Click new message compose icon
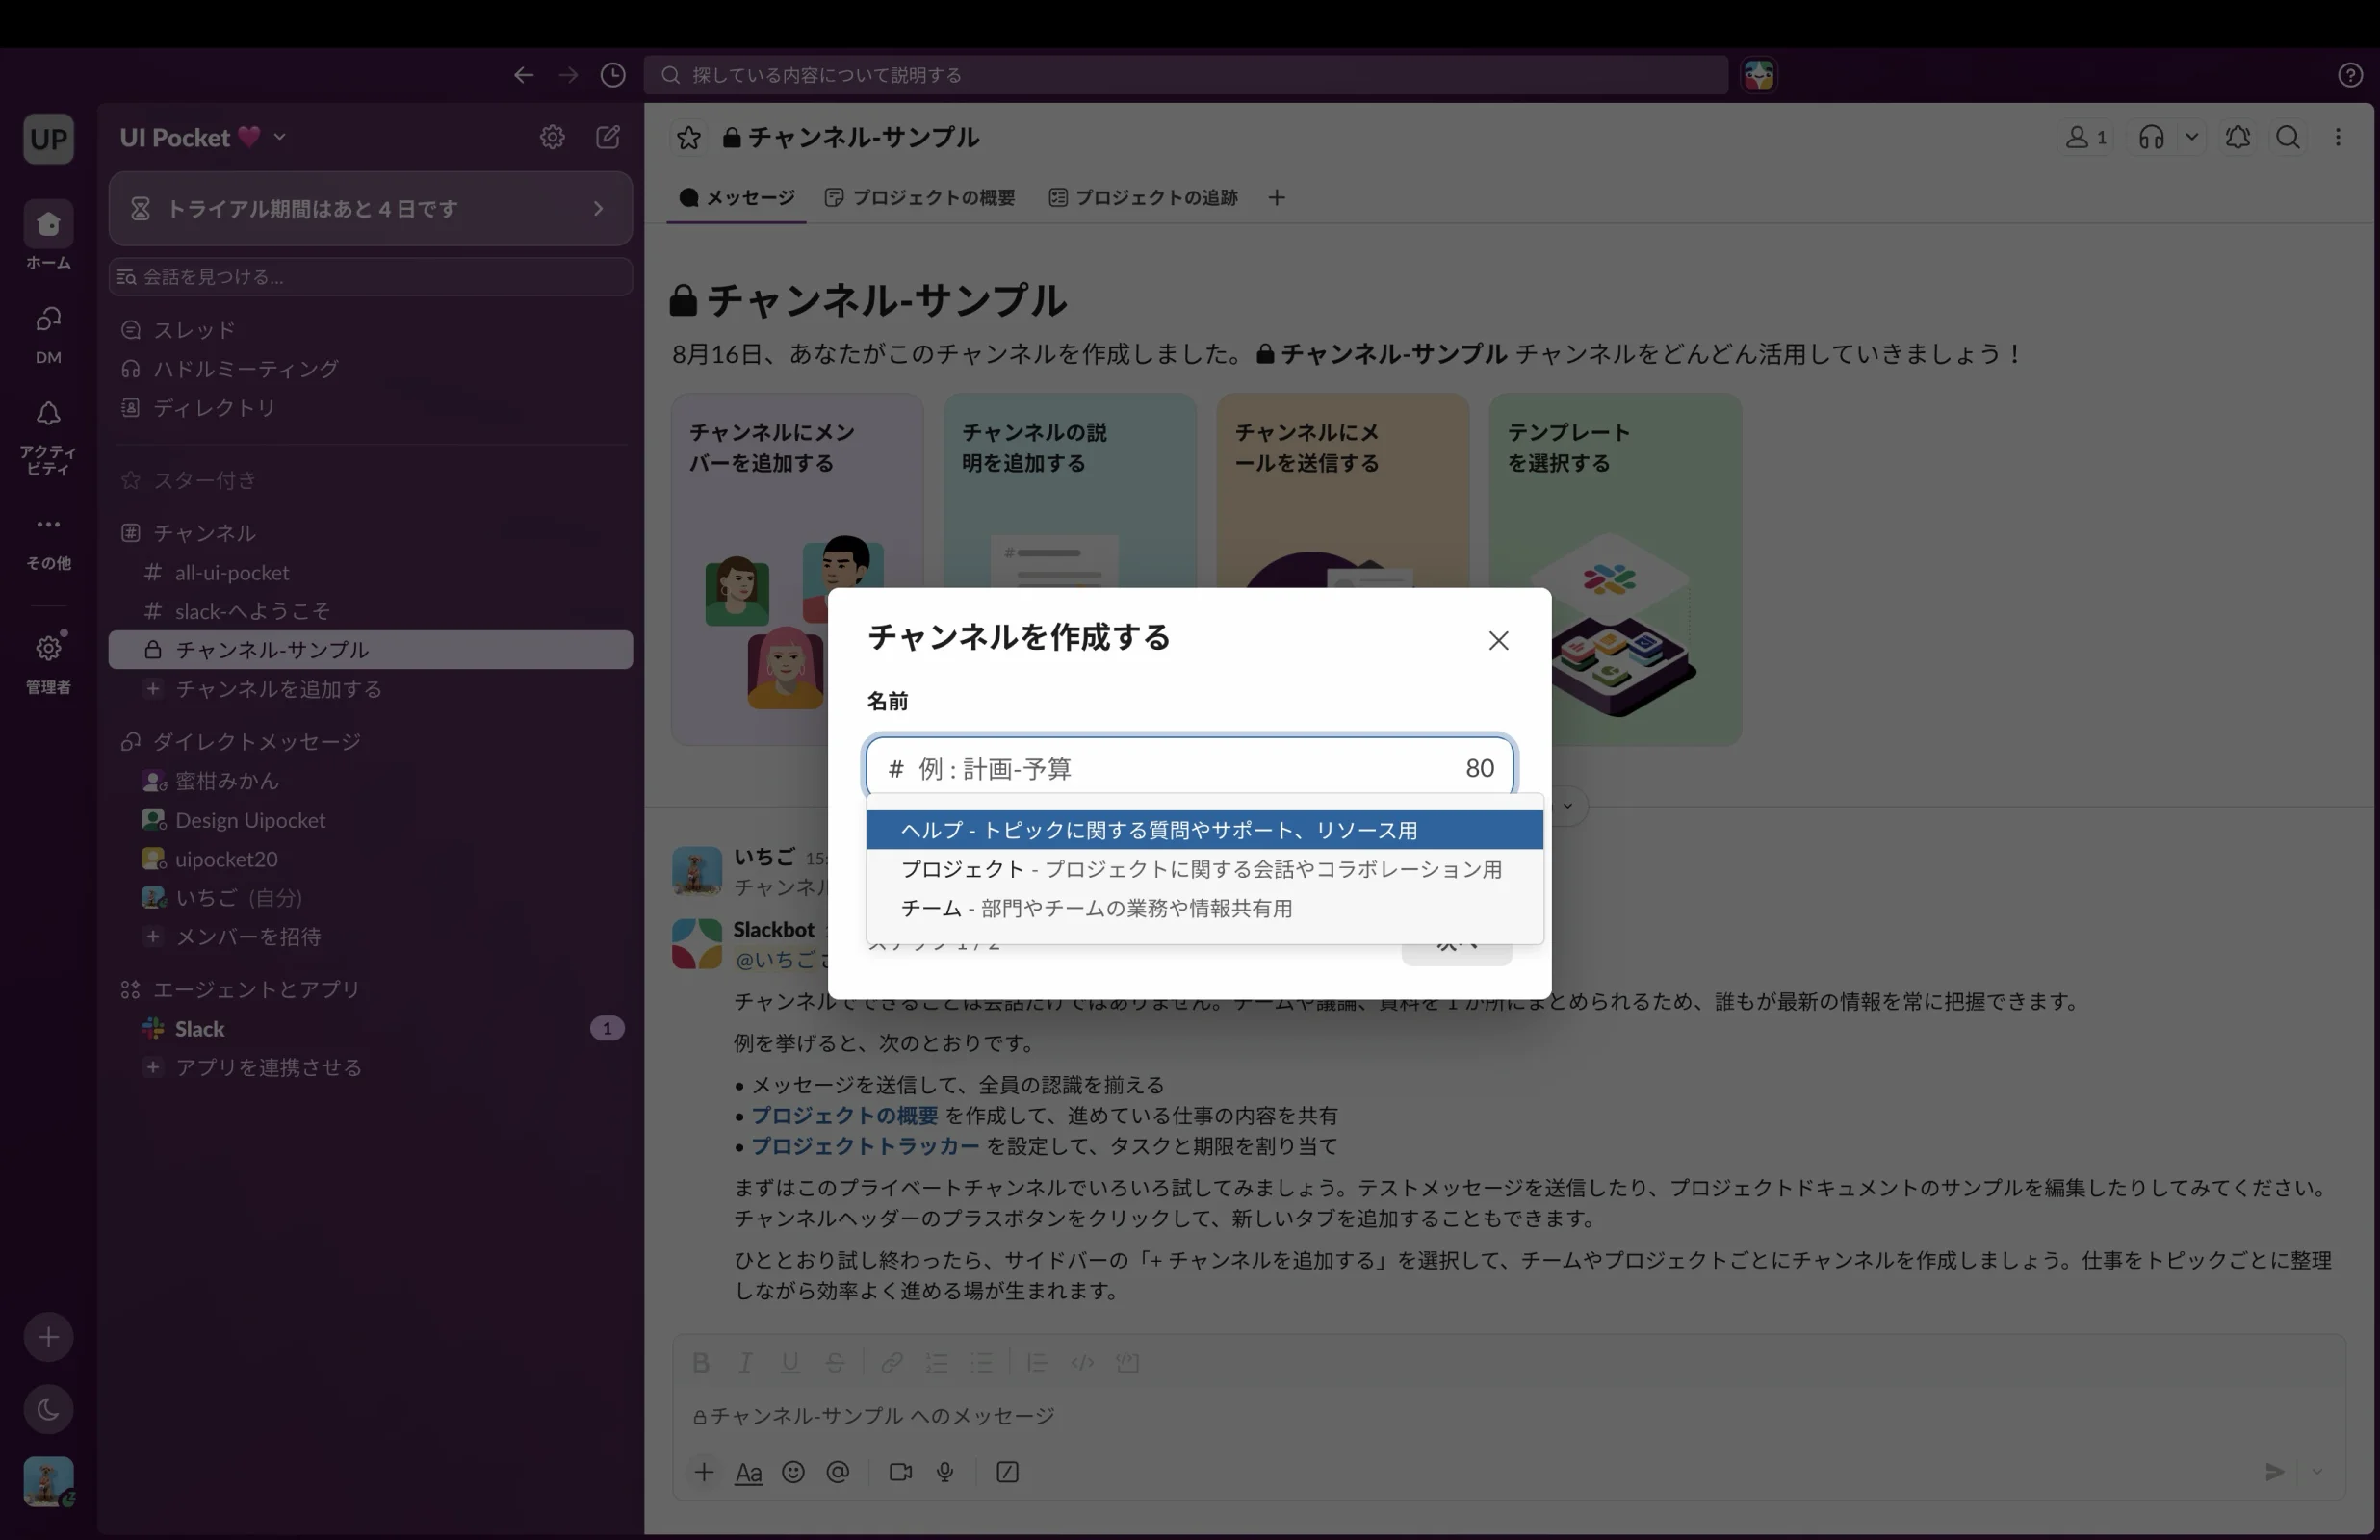The height and width of the screenshot is (1540, 2380). pyautogui.click(x=608, y=137)
